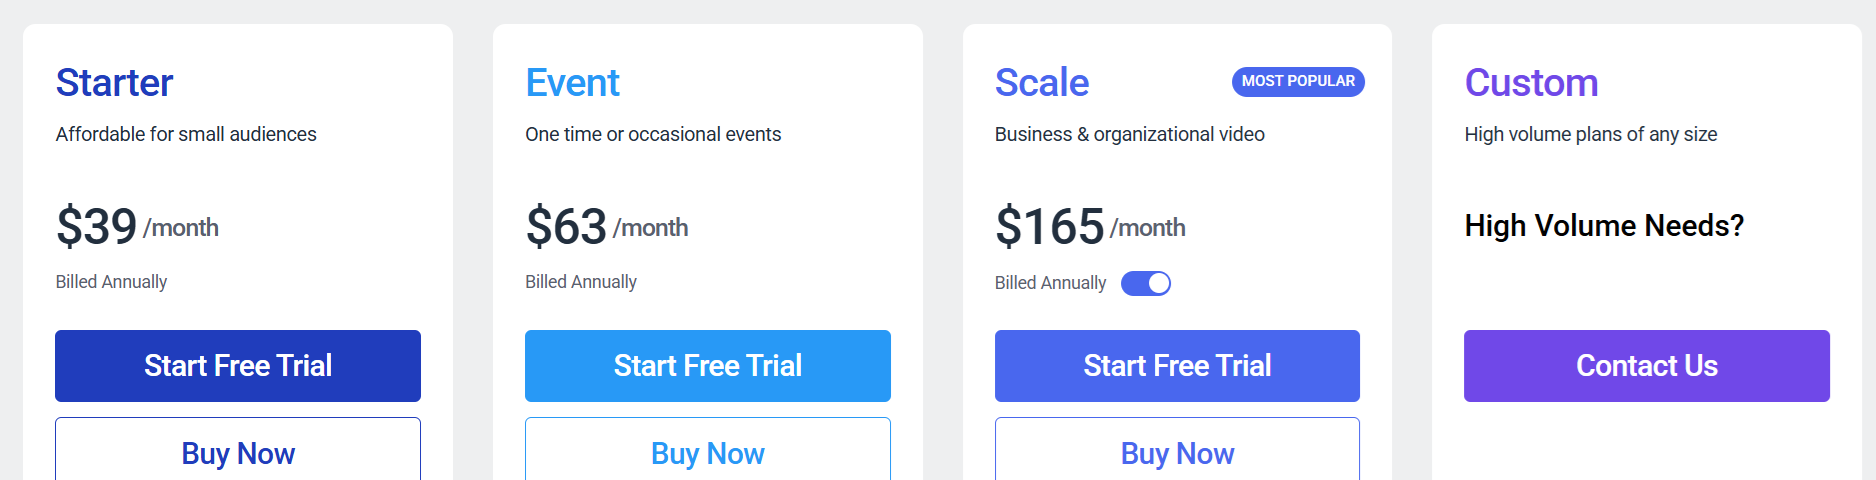Image resolution: width=1876 pixels, height=480 pixels.
Task: Buy the Starter plan now
Action: tap(238, 453)
